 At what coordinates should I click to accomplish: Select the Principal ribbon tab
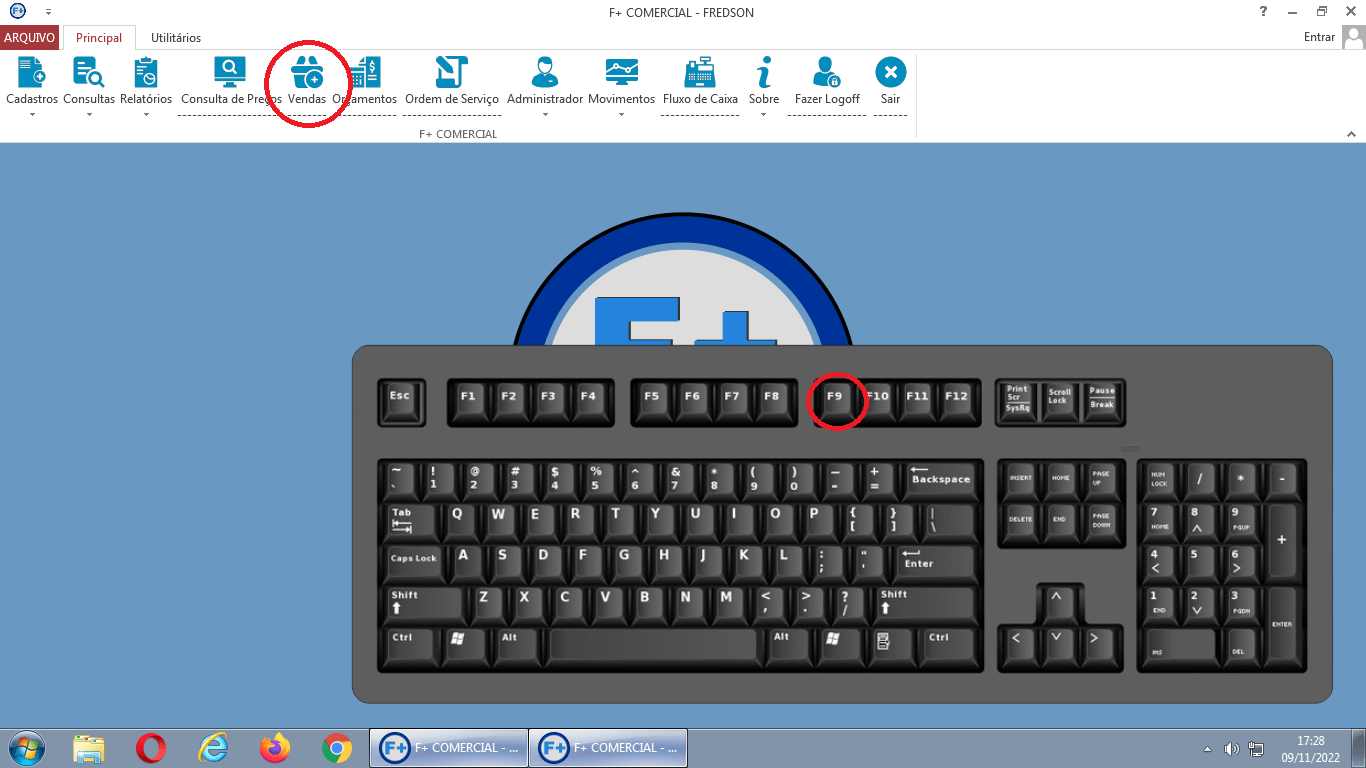click(x=99, y=38)
